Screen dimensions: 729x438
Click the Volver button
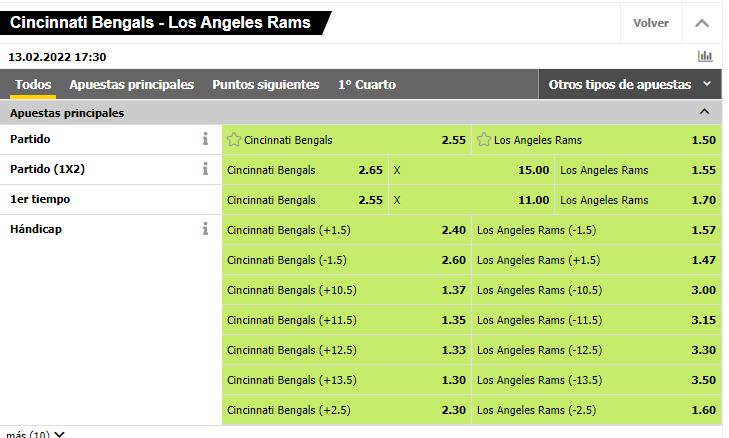tap(651, 23)
